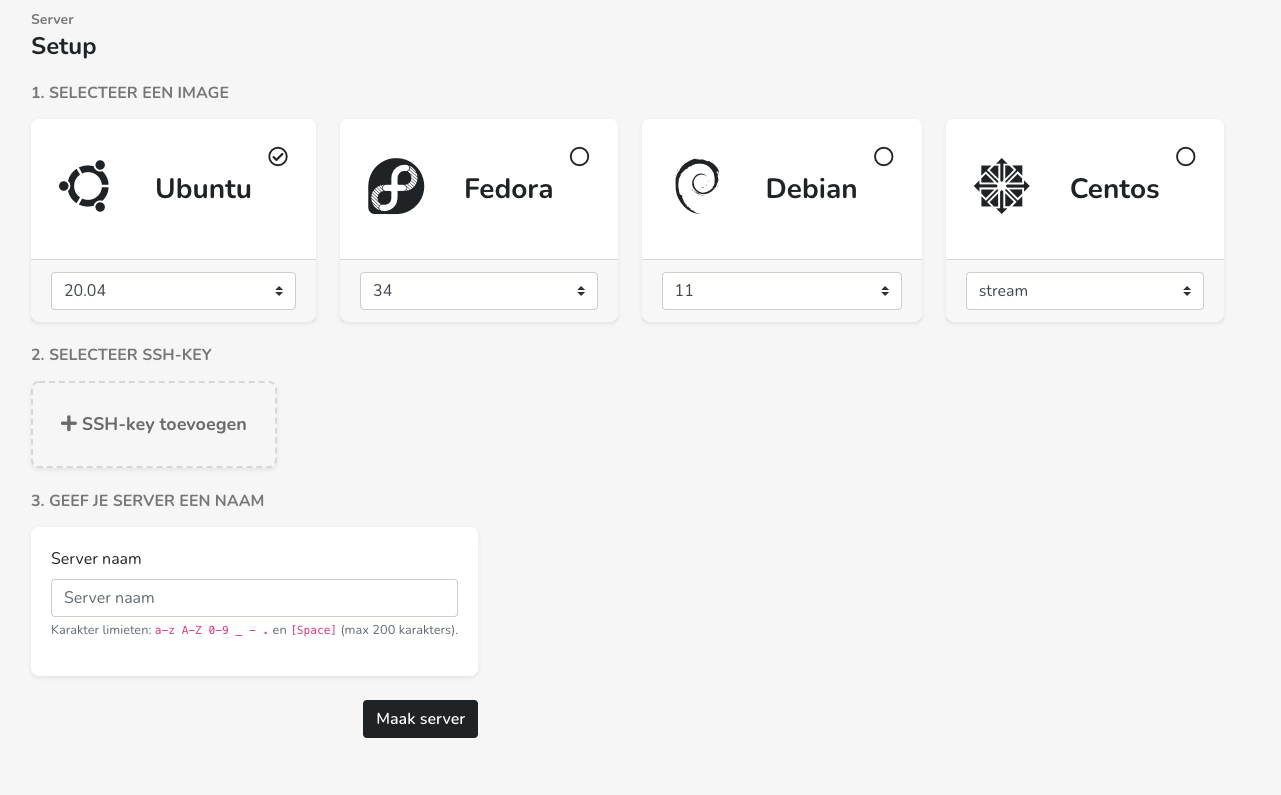
Task: Click the plus icon for SSH-key
Action: coord(69,424)
